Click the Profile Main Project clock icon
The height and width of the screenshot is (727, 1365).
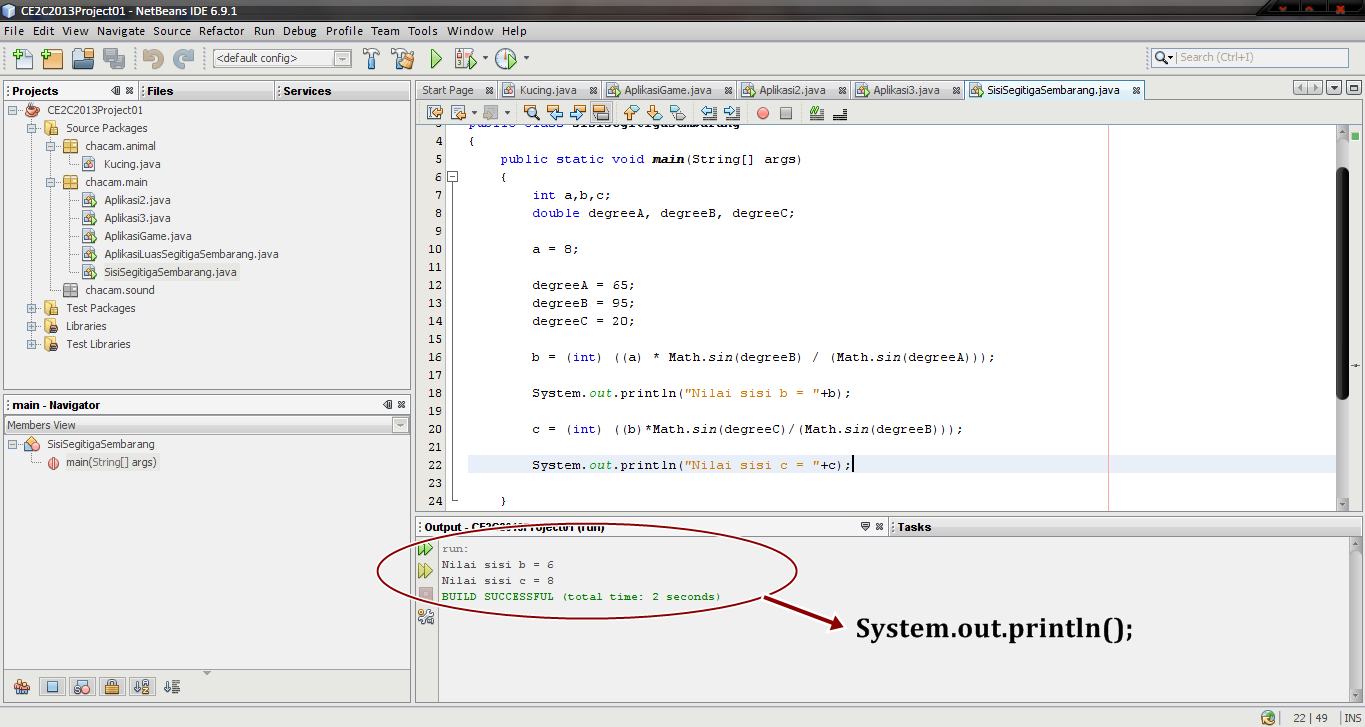pos(506,59)
